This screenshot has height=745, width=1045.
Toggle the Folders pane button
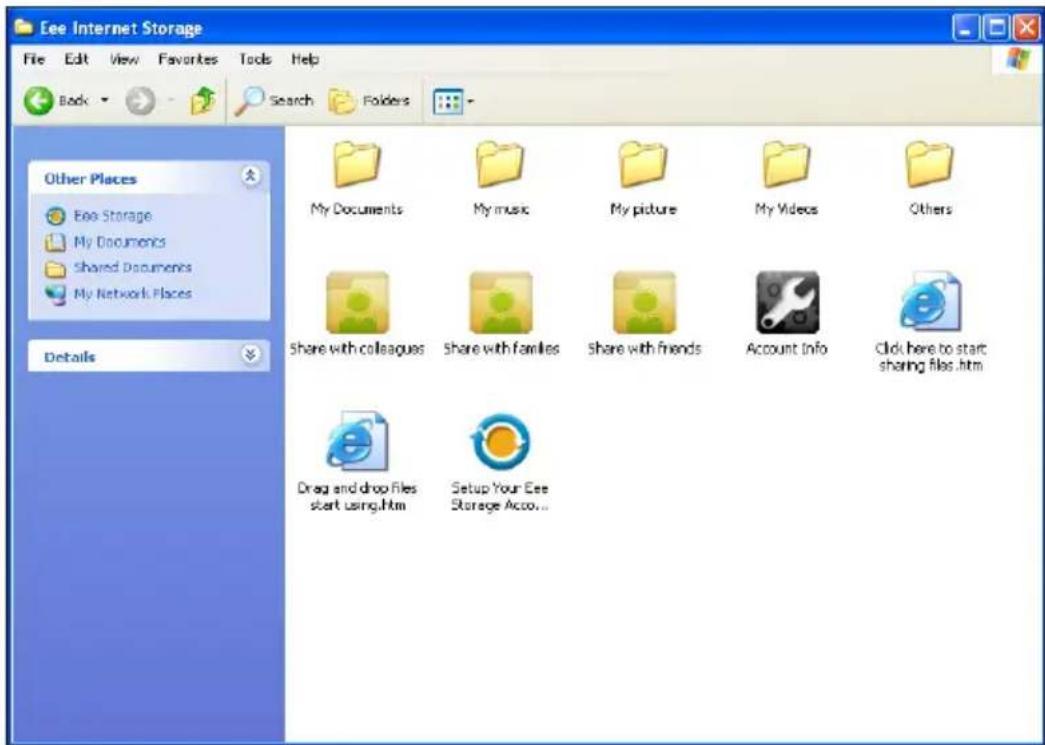coord(369,101)
